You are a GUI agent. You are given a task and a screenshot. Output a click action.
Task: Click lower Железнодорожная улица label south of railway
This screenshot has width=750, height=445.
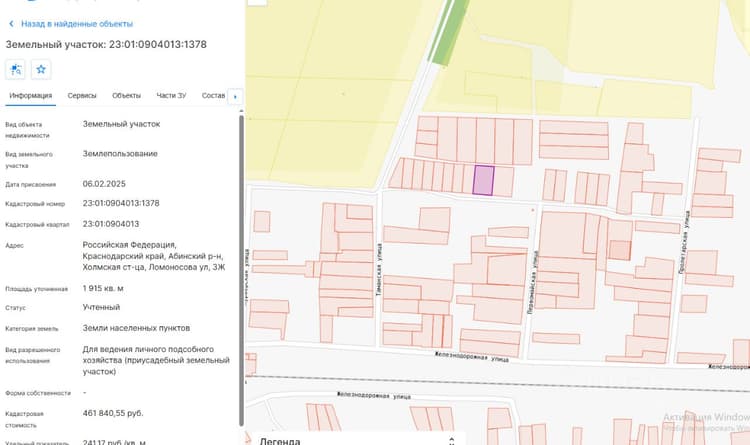[374, 395]
